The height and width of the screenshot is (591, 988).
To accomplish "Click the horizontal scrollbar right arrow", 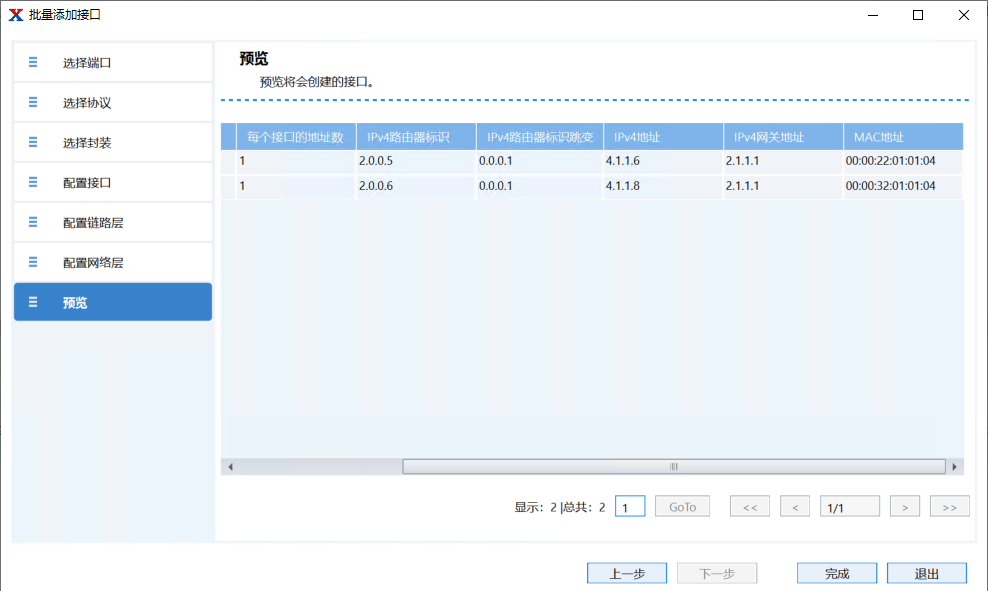I will (954, 466).
